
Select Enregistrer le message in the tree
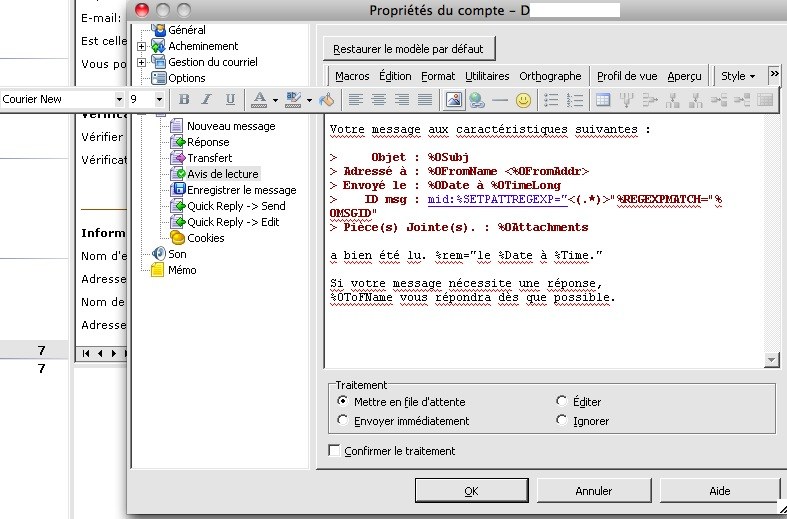tap(241, 190)
